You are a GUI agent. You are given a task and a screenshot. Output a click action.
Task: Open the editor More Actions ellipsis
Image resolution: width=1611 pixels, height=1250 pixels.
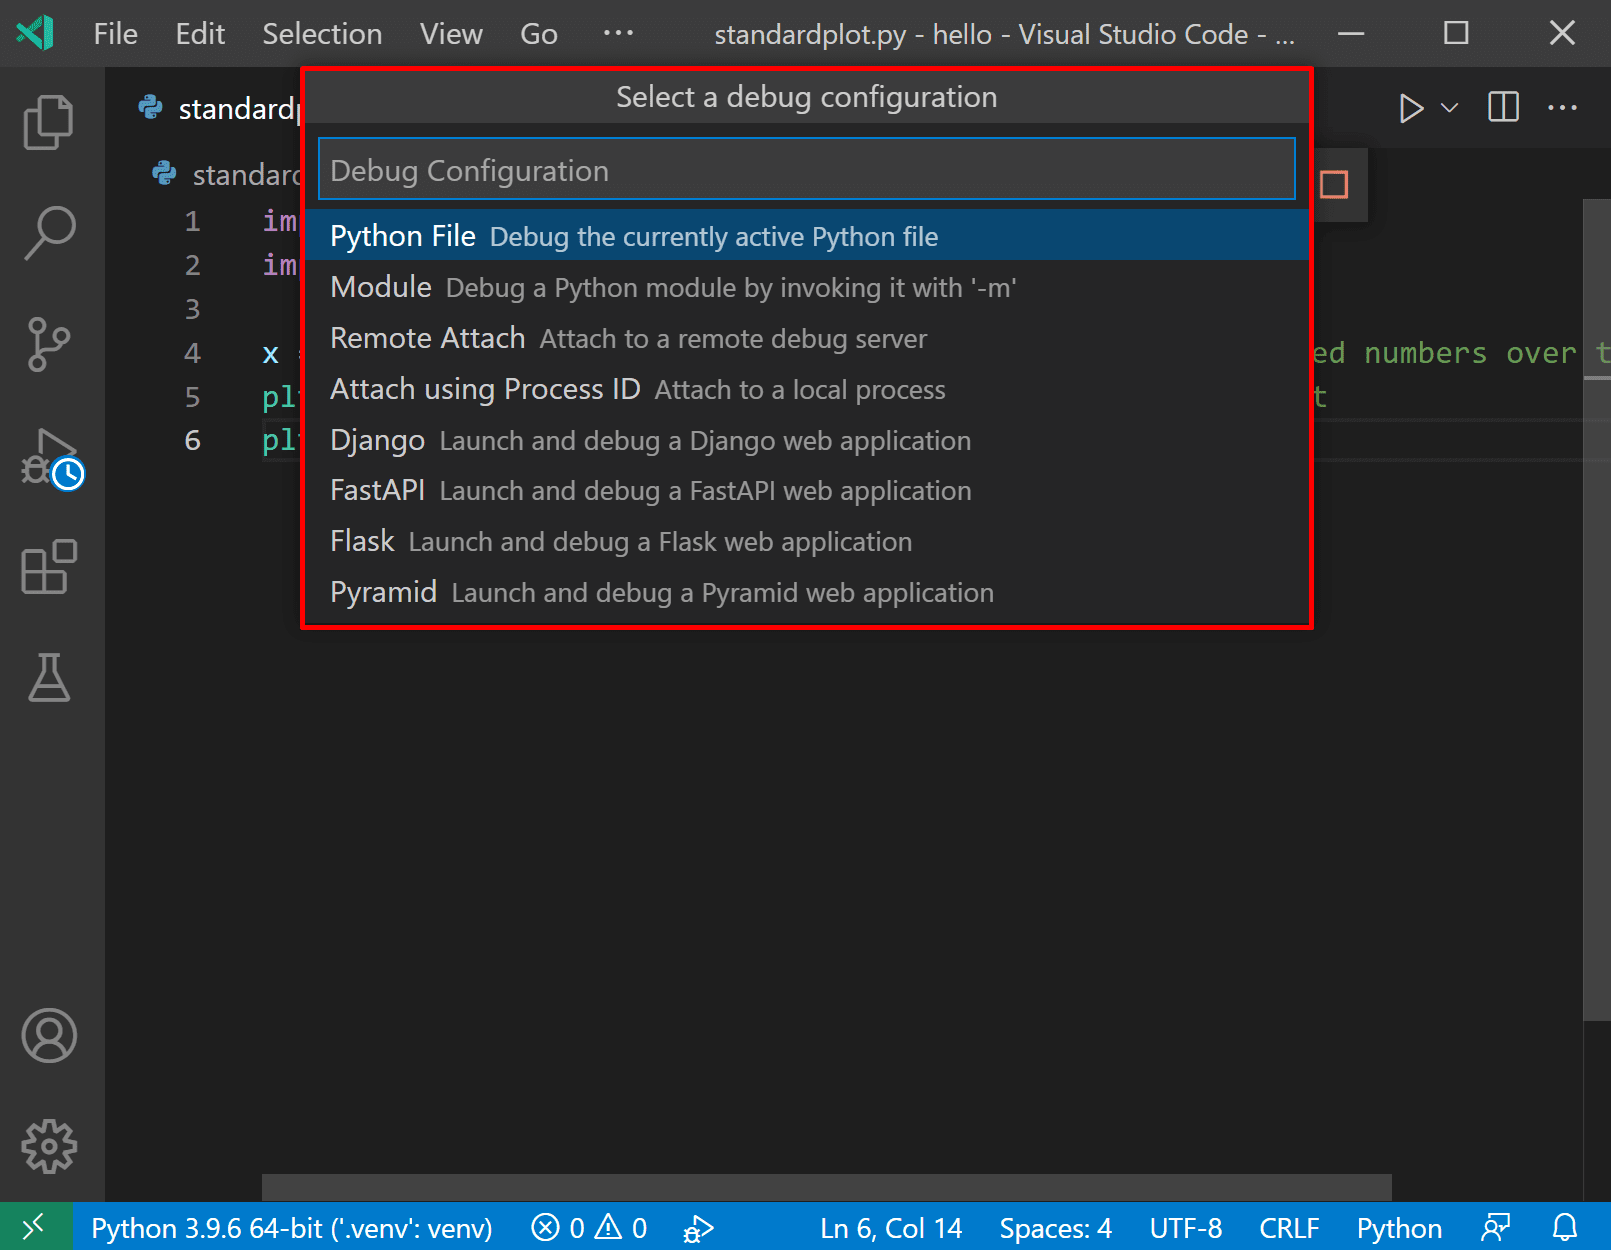pos(1562,108)
